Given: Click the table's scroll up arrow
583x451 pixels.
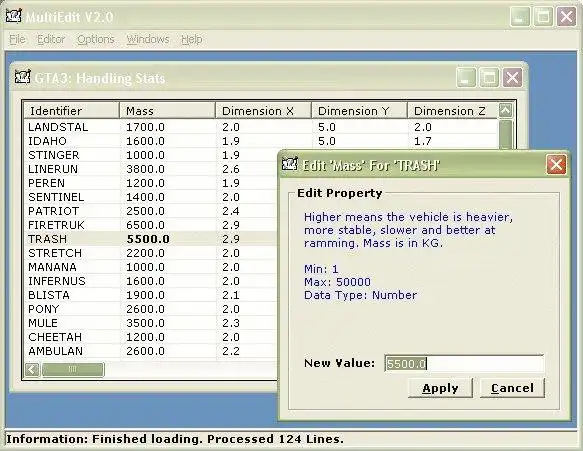Looking at the screenshot, I should coord(505,110).
